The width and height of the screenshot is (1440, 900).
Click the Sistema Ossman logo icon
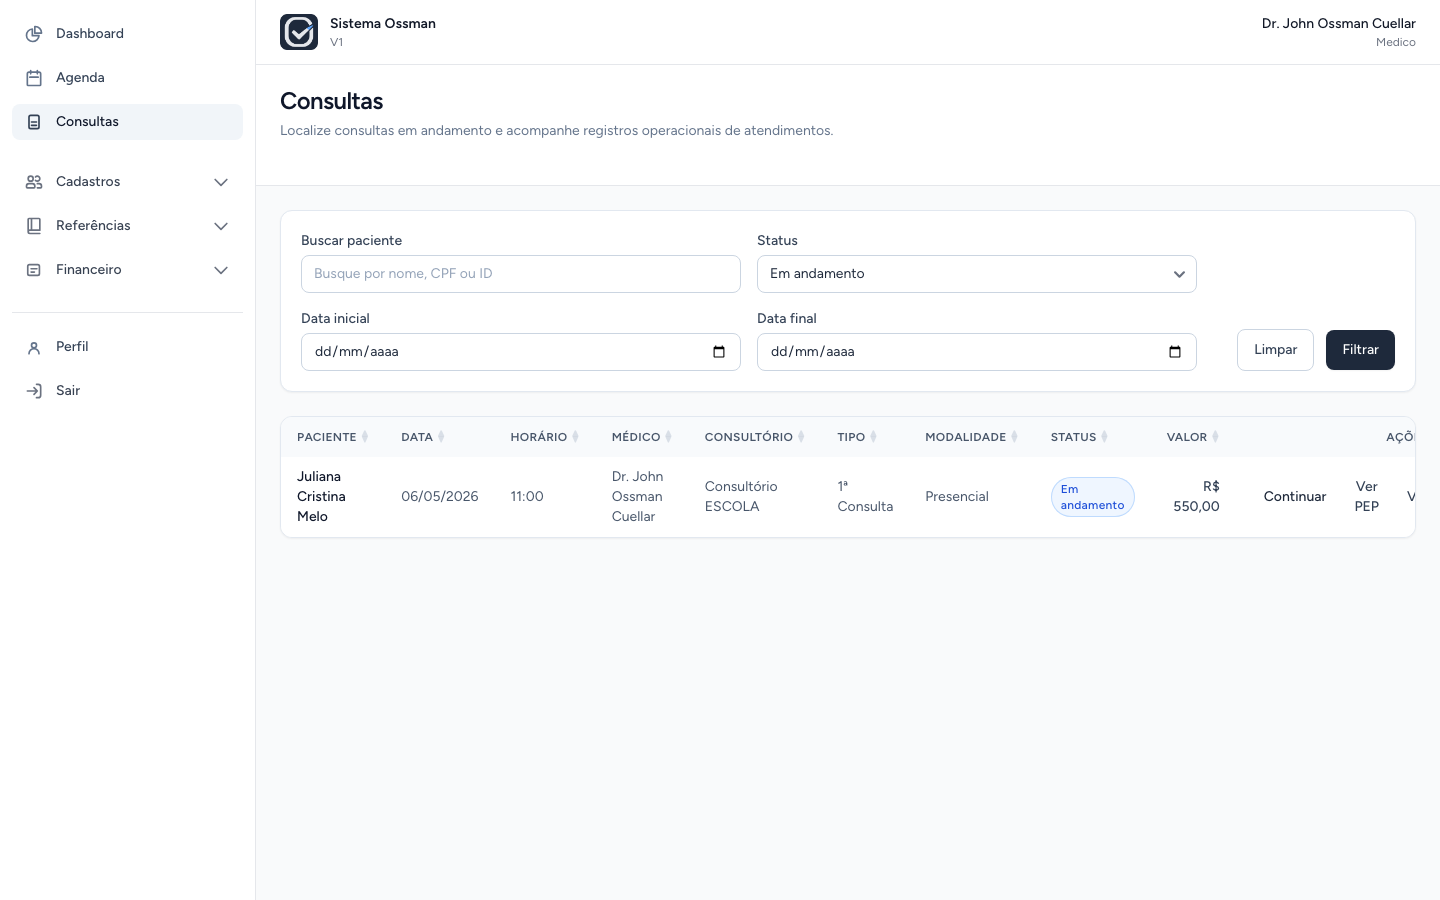coord(299,32)
